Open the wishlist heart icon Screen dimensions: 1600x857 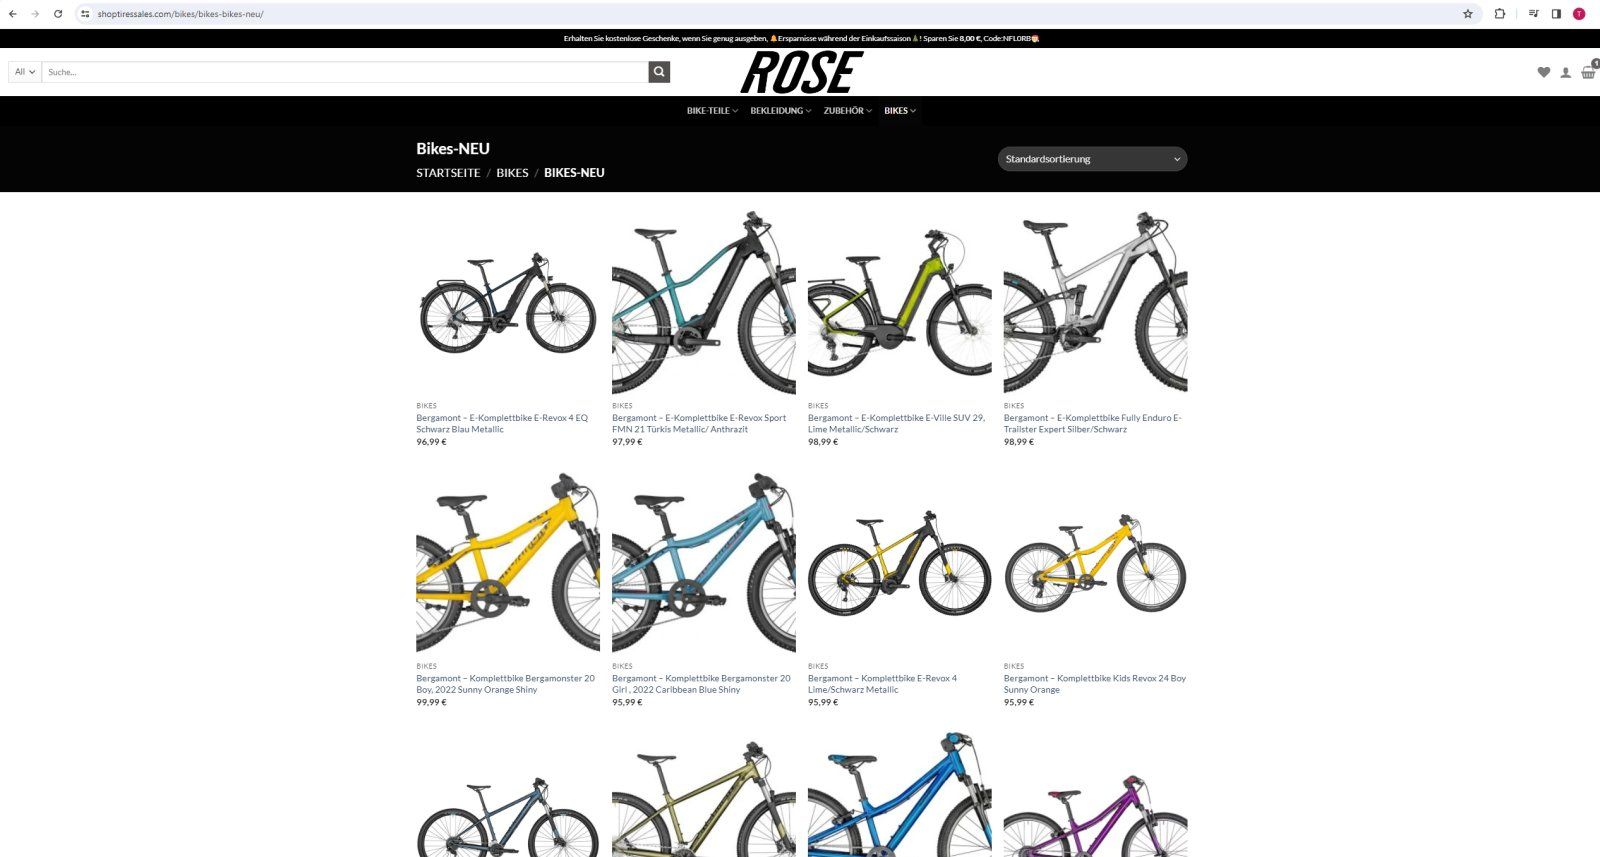pos(1544,72)
